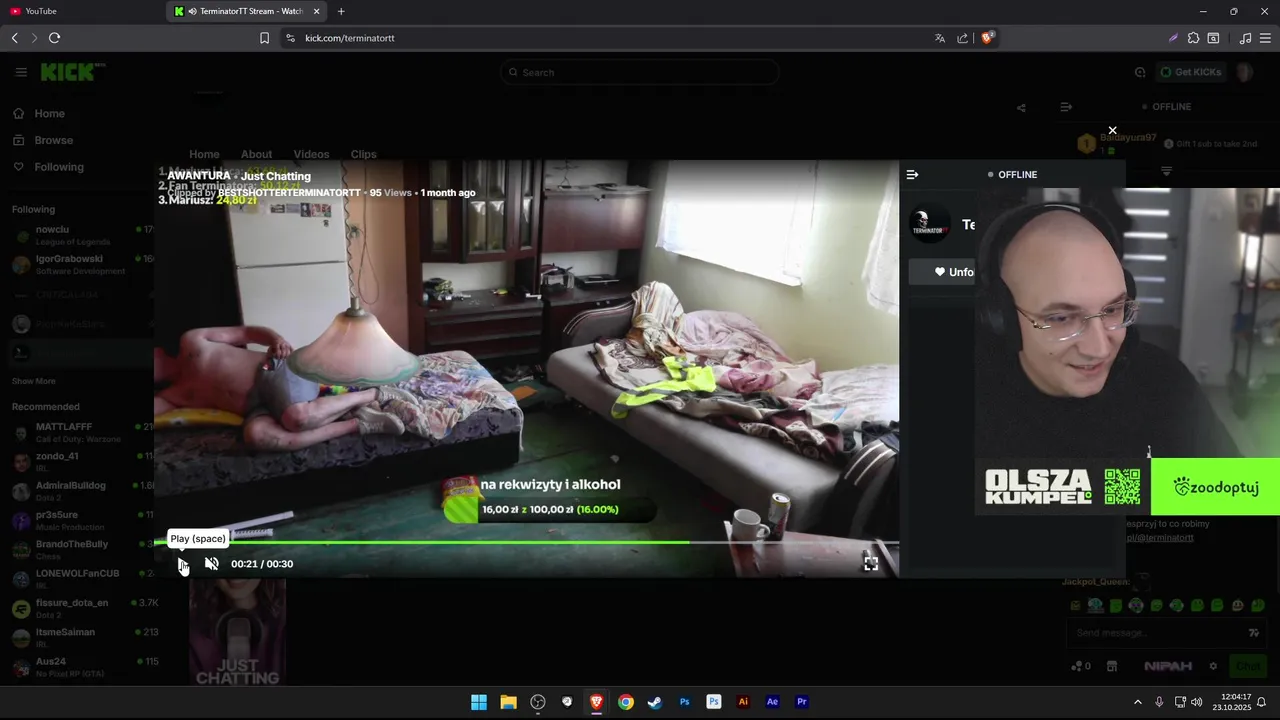Switch to the channel Home tab
Image resolution: width=1280 pixels, height=720 pixels.
point(204,154)
